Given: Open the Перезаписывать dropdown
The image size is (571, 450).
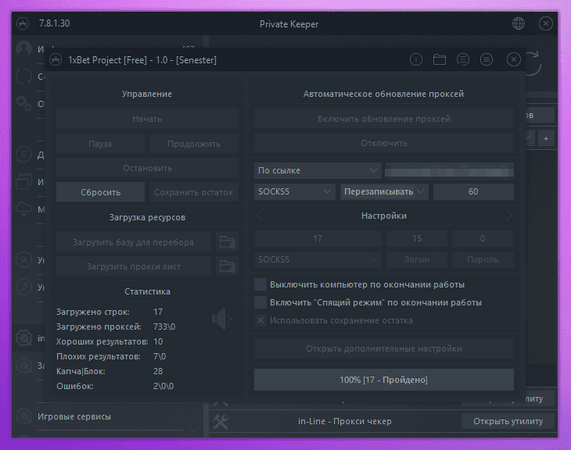Looking at the screenshot, I should [384, 192].
